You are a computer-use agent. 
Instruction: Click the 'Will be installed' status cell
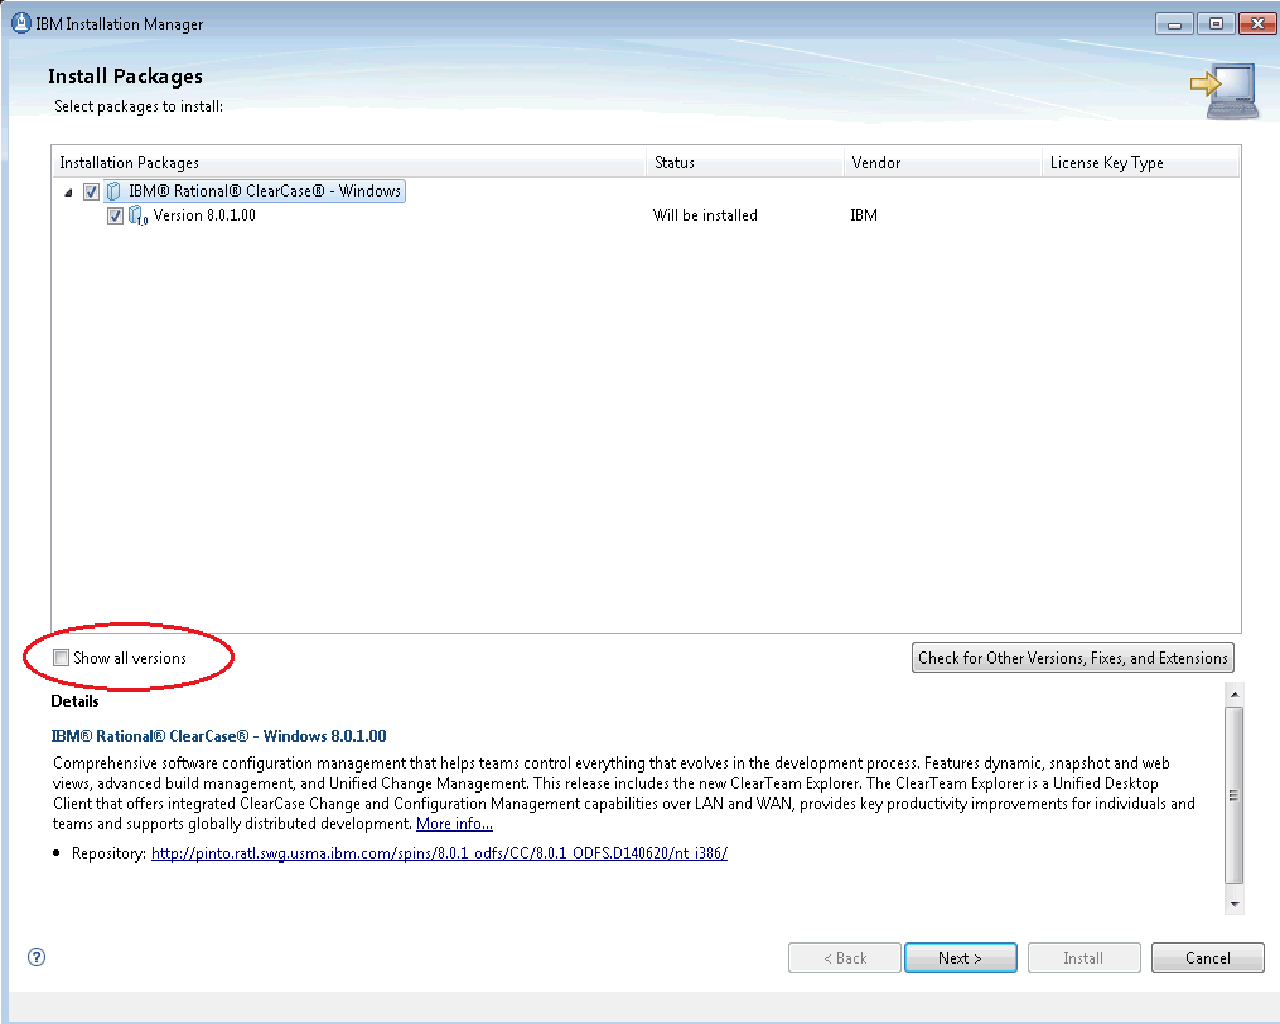pos(705,215)
